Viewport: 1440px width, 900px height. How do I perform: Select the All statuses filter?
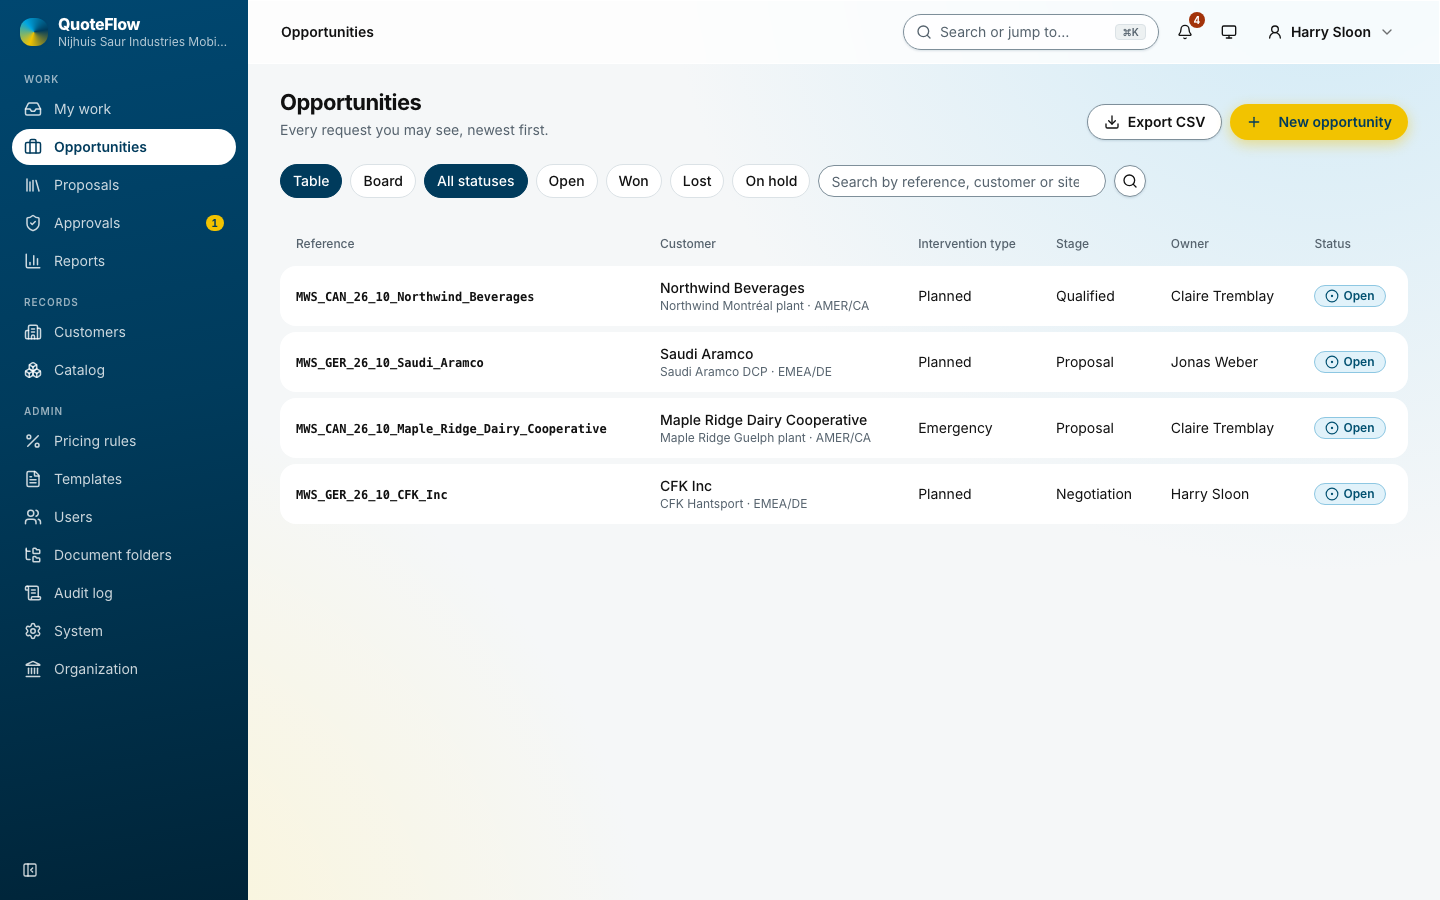476,181
